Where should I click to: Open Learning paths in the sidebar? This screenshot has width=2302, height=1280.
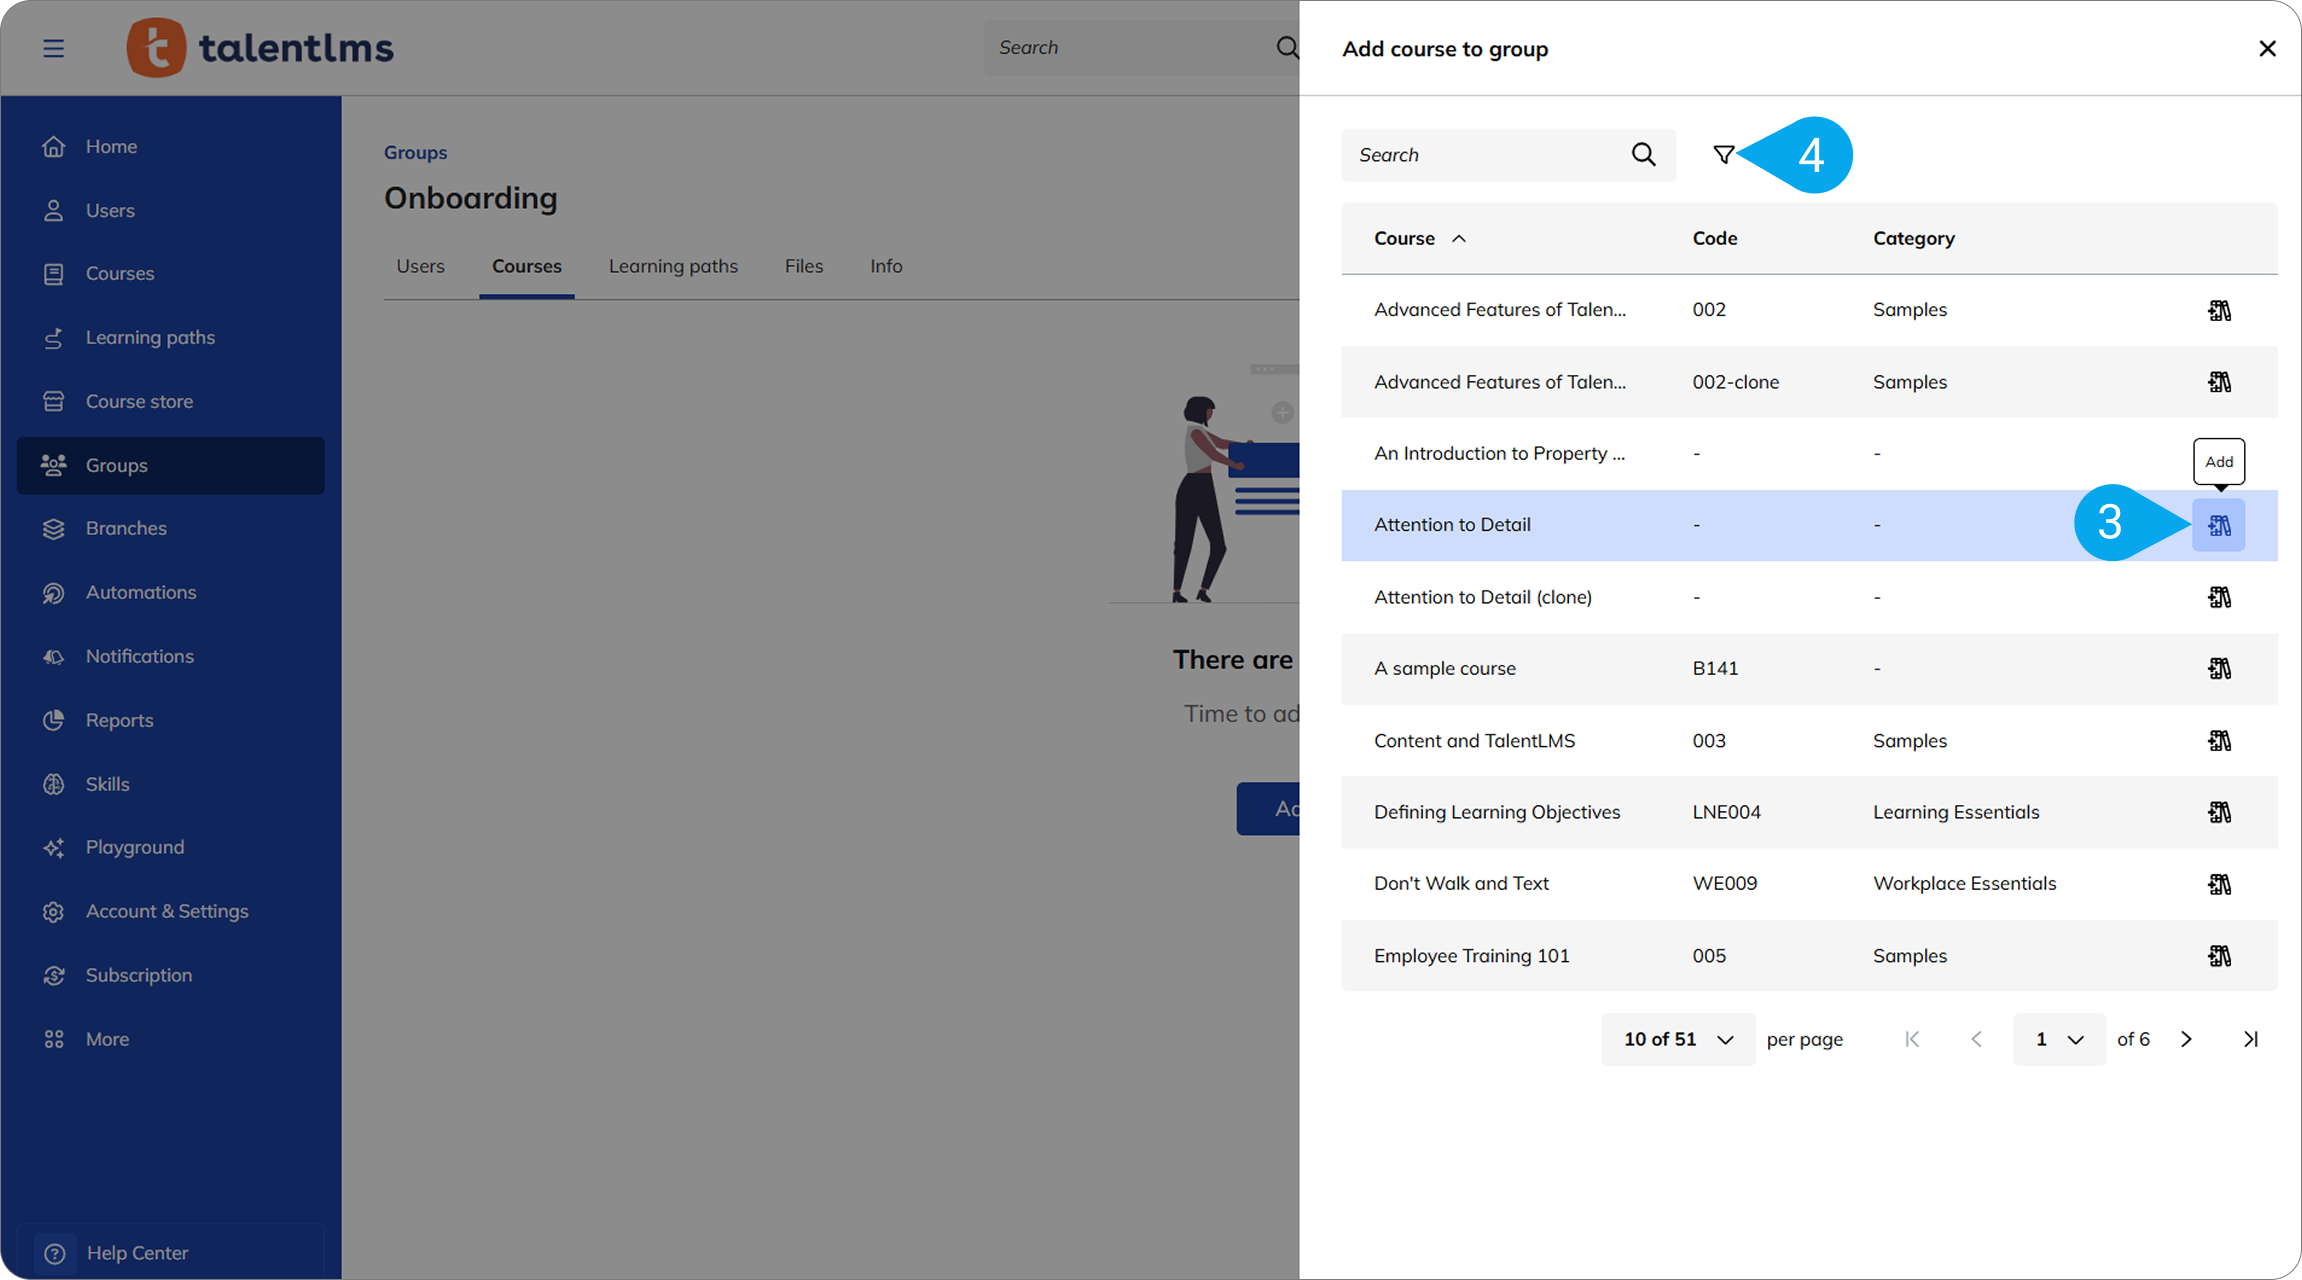pyautogui.click(x=170, y=338)
